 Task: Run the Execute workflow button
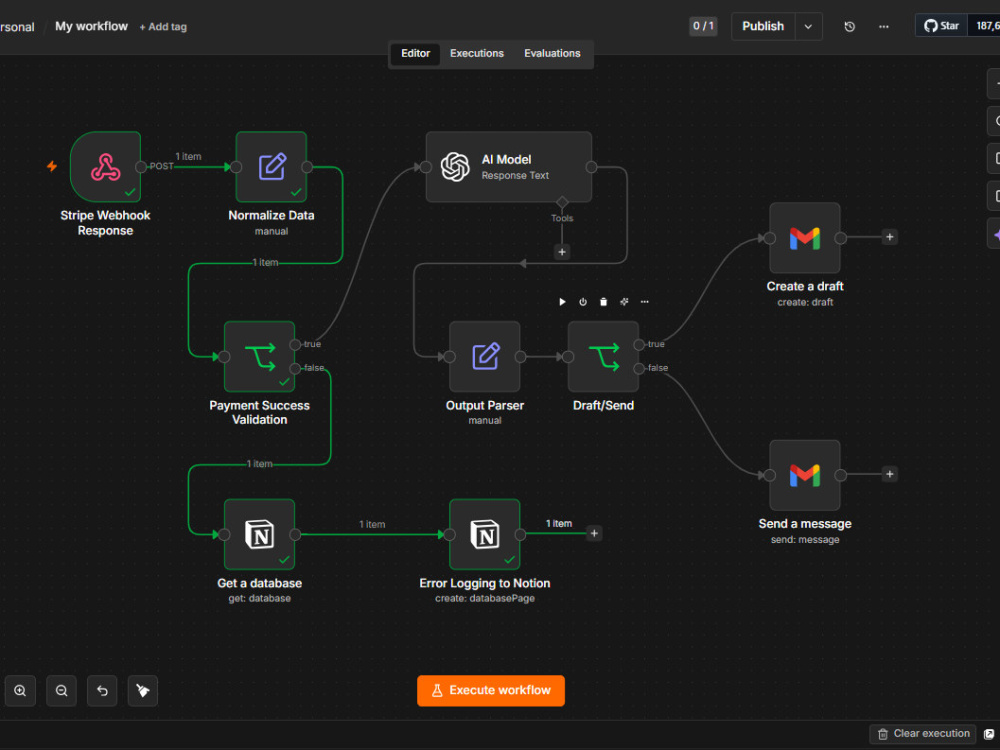click(x=490, y=691)
